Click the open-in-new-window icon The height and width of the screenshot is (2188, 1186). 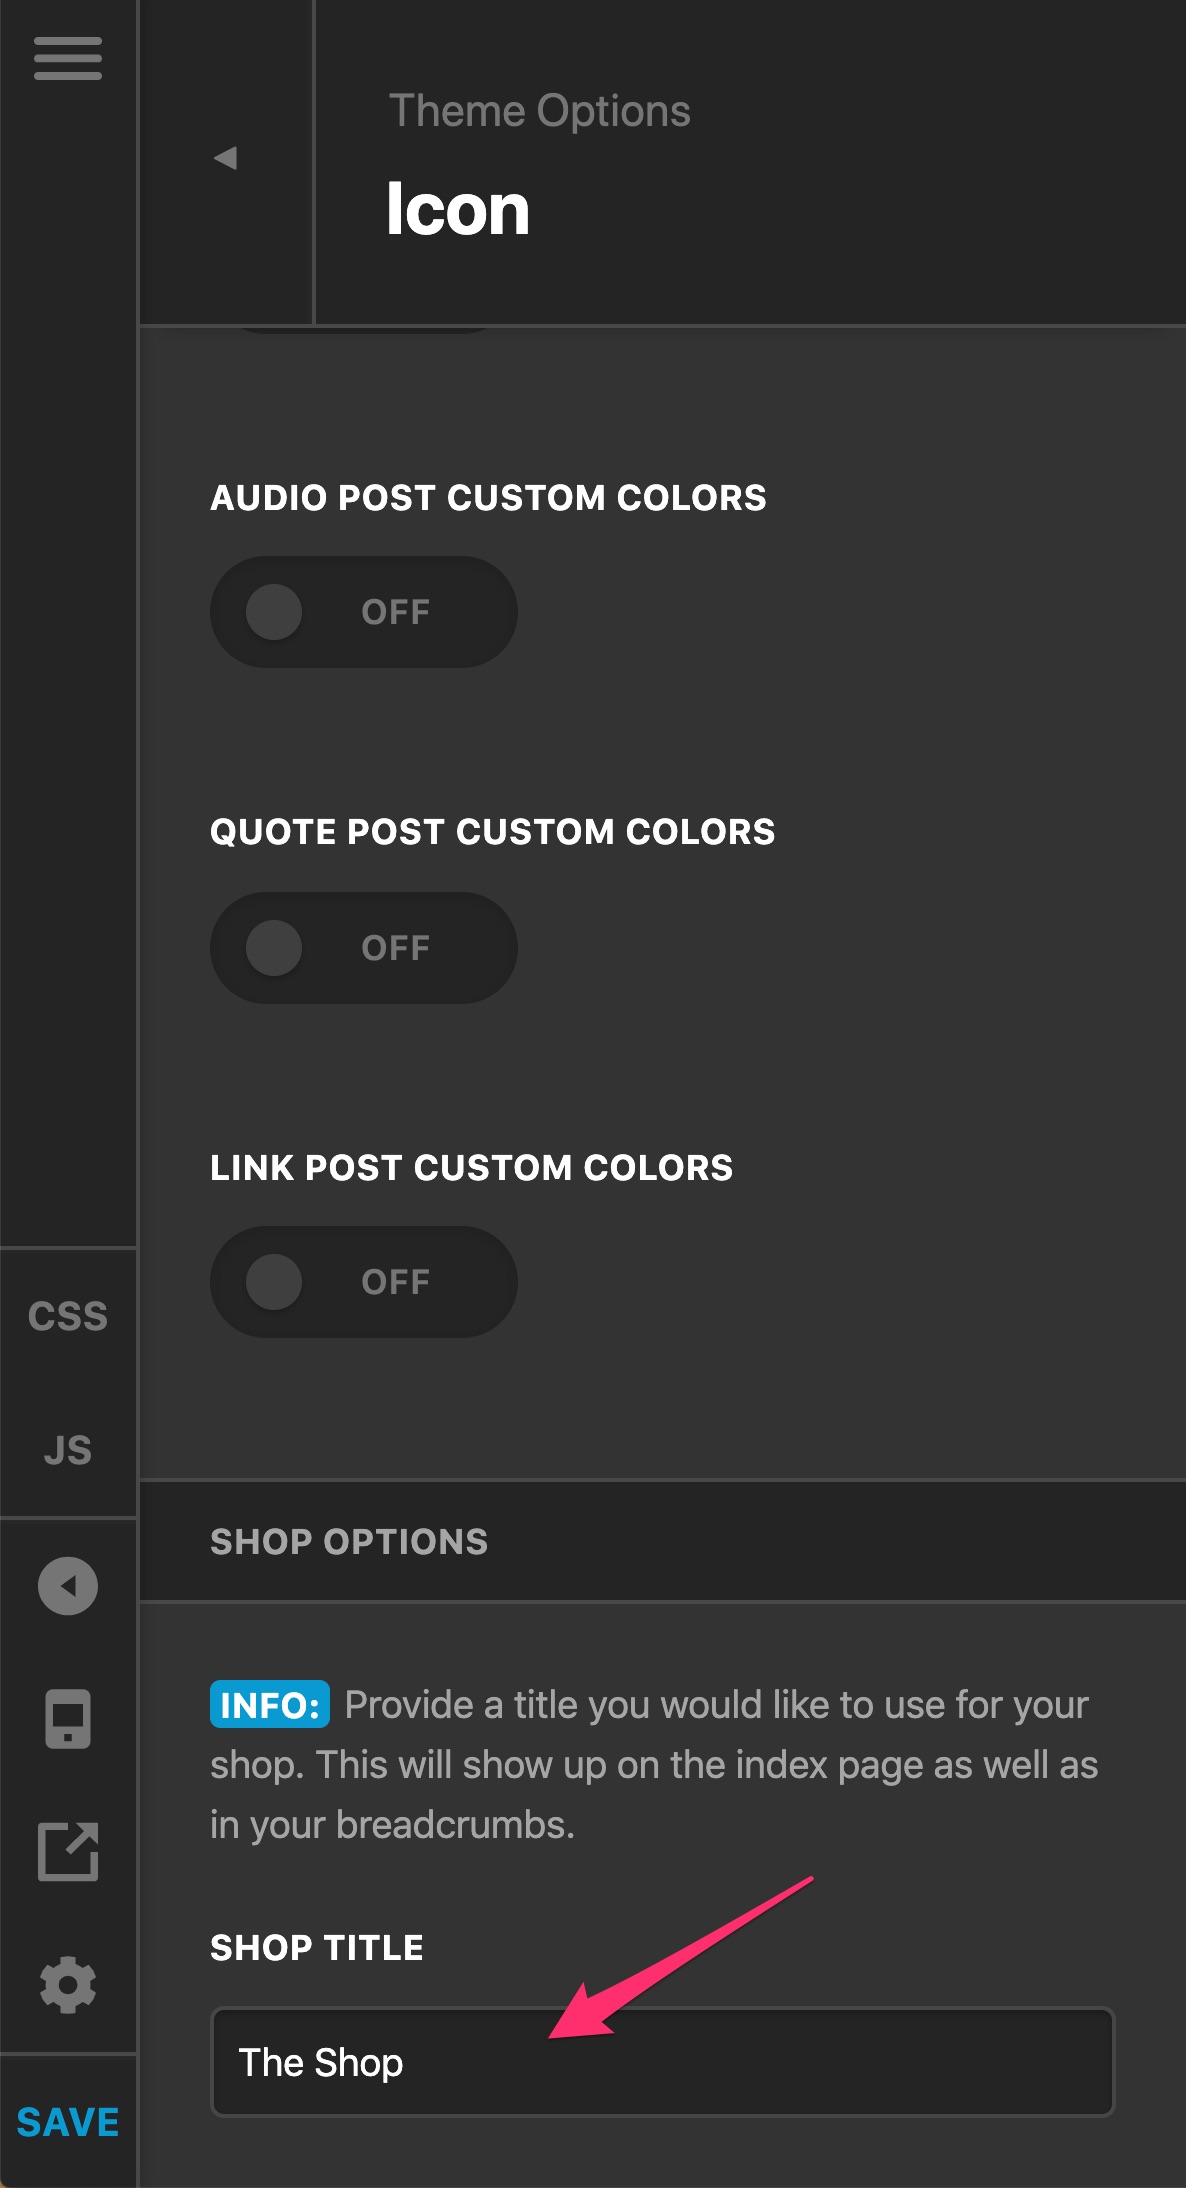(68, 1852)
